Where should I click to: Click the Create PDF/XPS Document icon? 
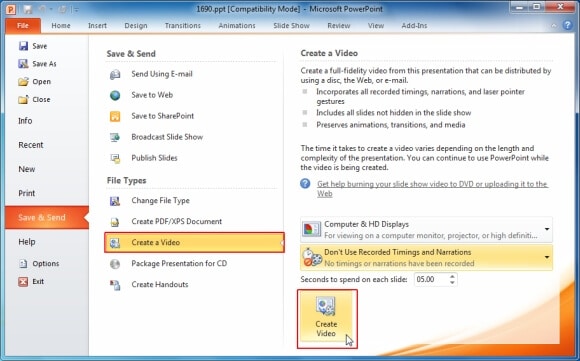point(115,222)
